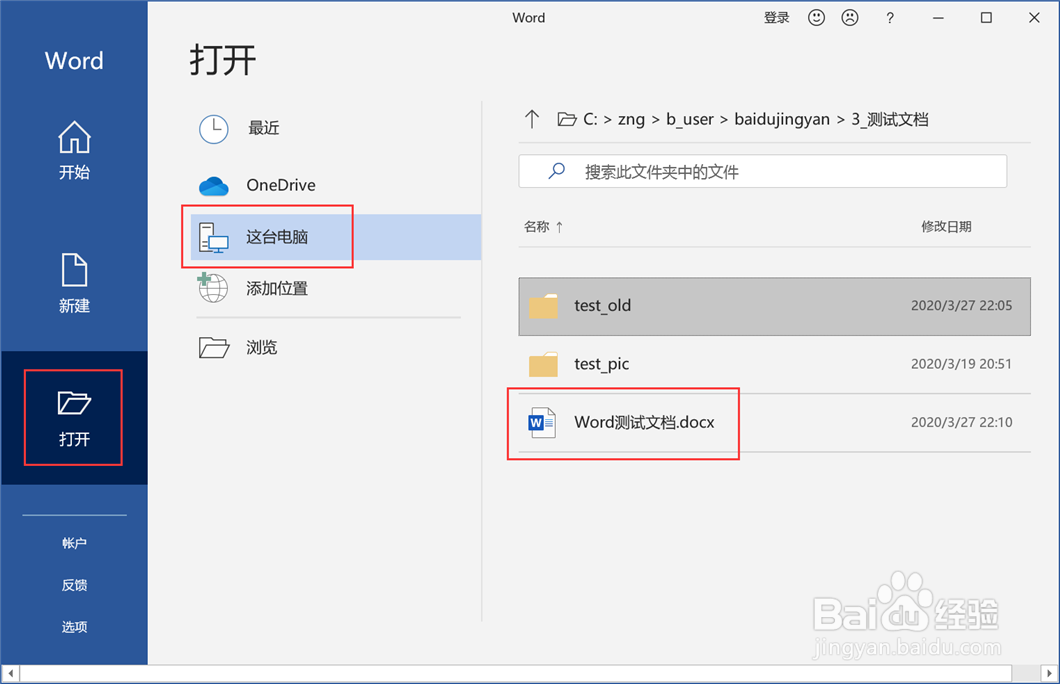This screenshot has width=1060, height=684.
Task: Switch to the 帐户 (Account) section
Action: point(74,543)
